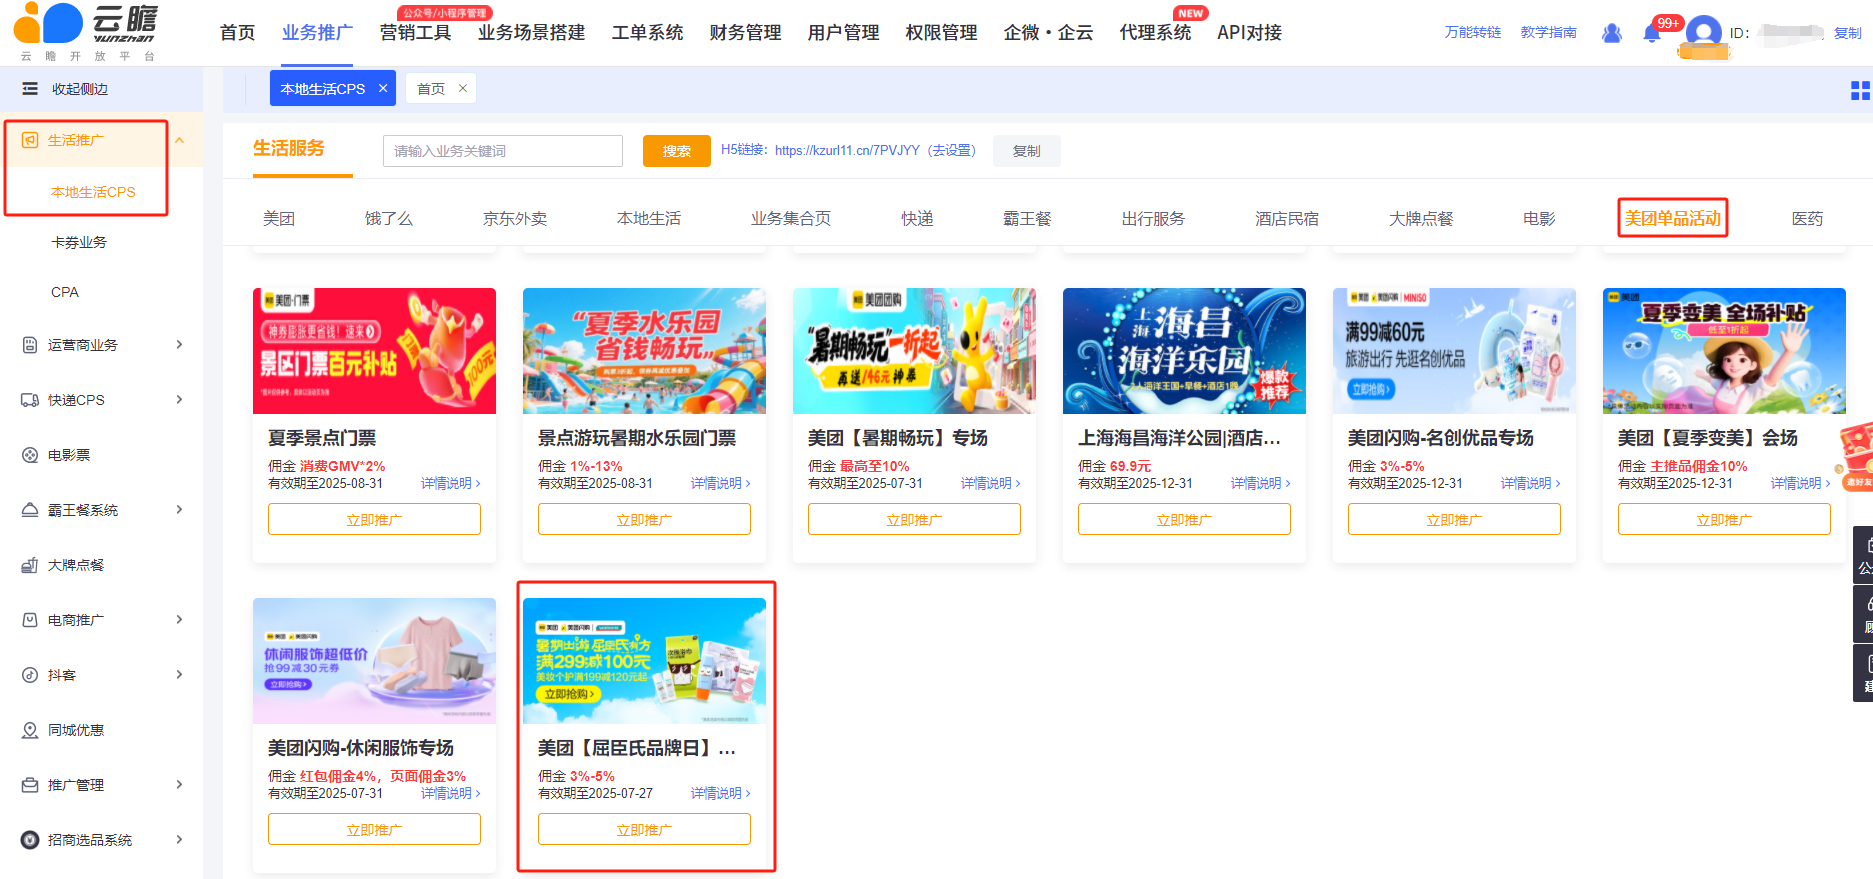Switch to the 美团单品活动 tab
The width and height of the screenshot is (1873, 879).
tap(1672, 218)
